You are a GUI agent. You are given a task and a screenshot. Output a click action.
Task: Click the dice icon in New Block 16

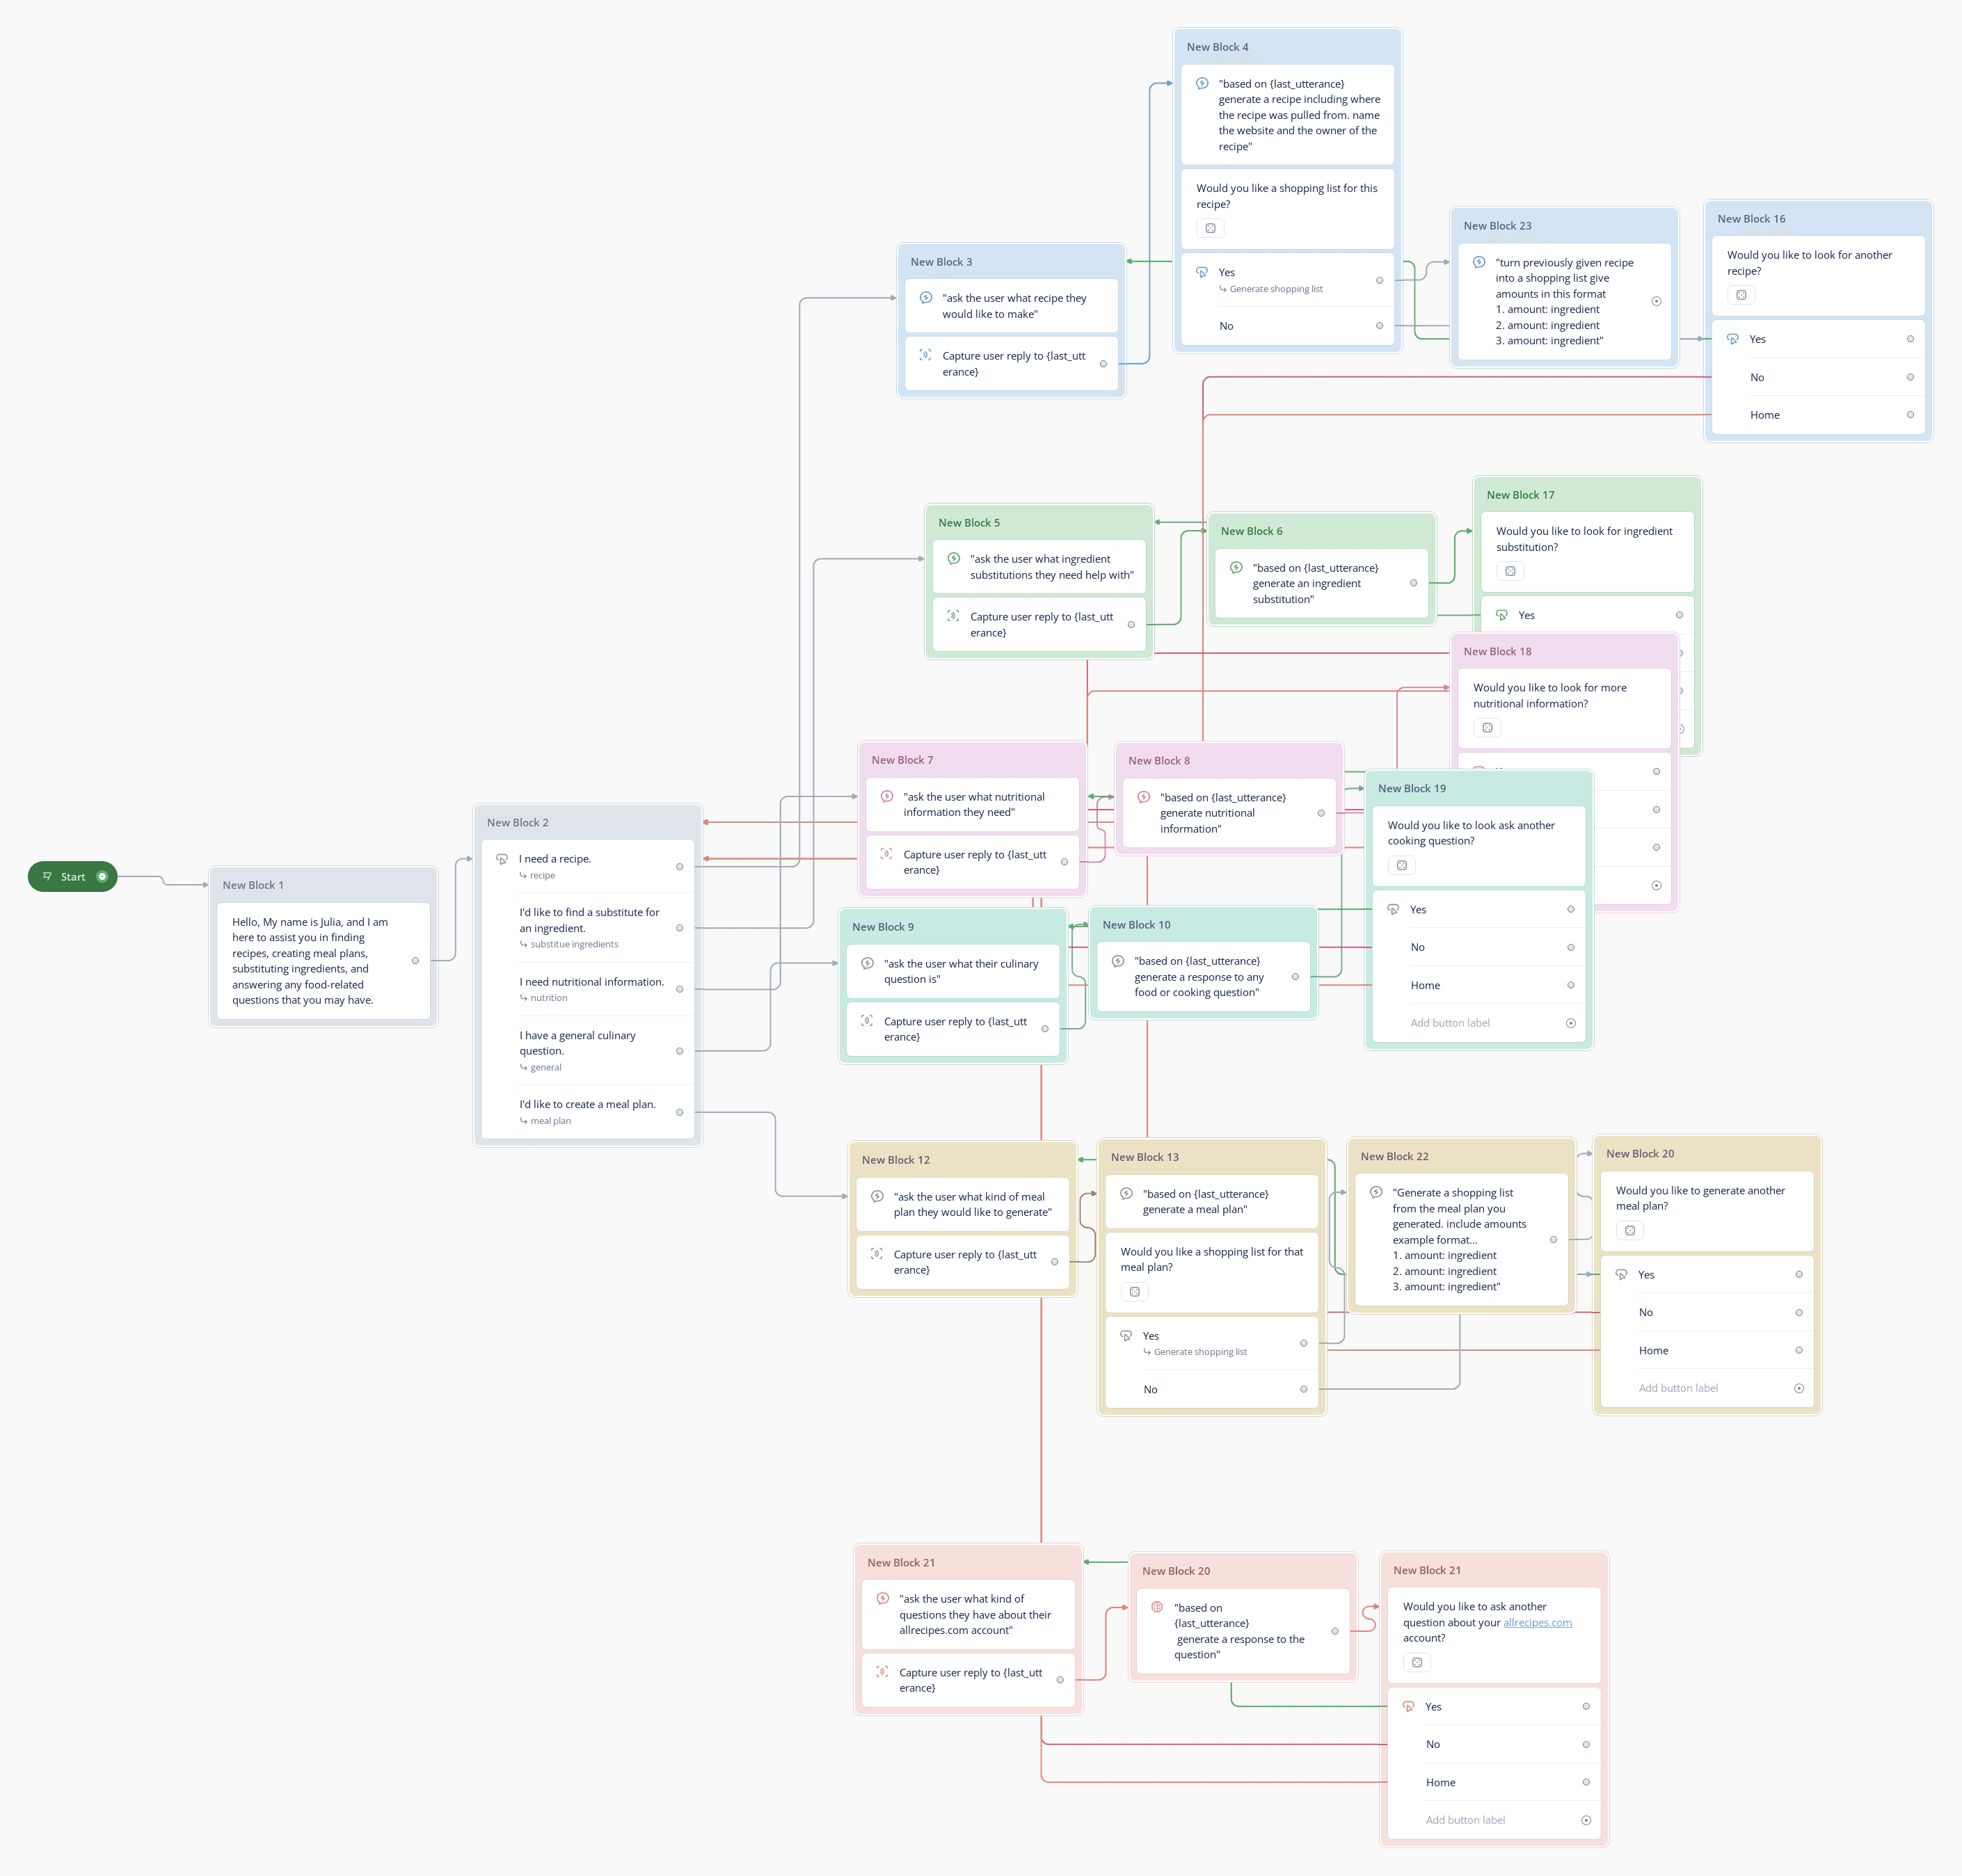tap(1741, 295)
